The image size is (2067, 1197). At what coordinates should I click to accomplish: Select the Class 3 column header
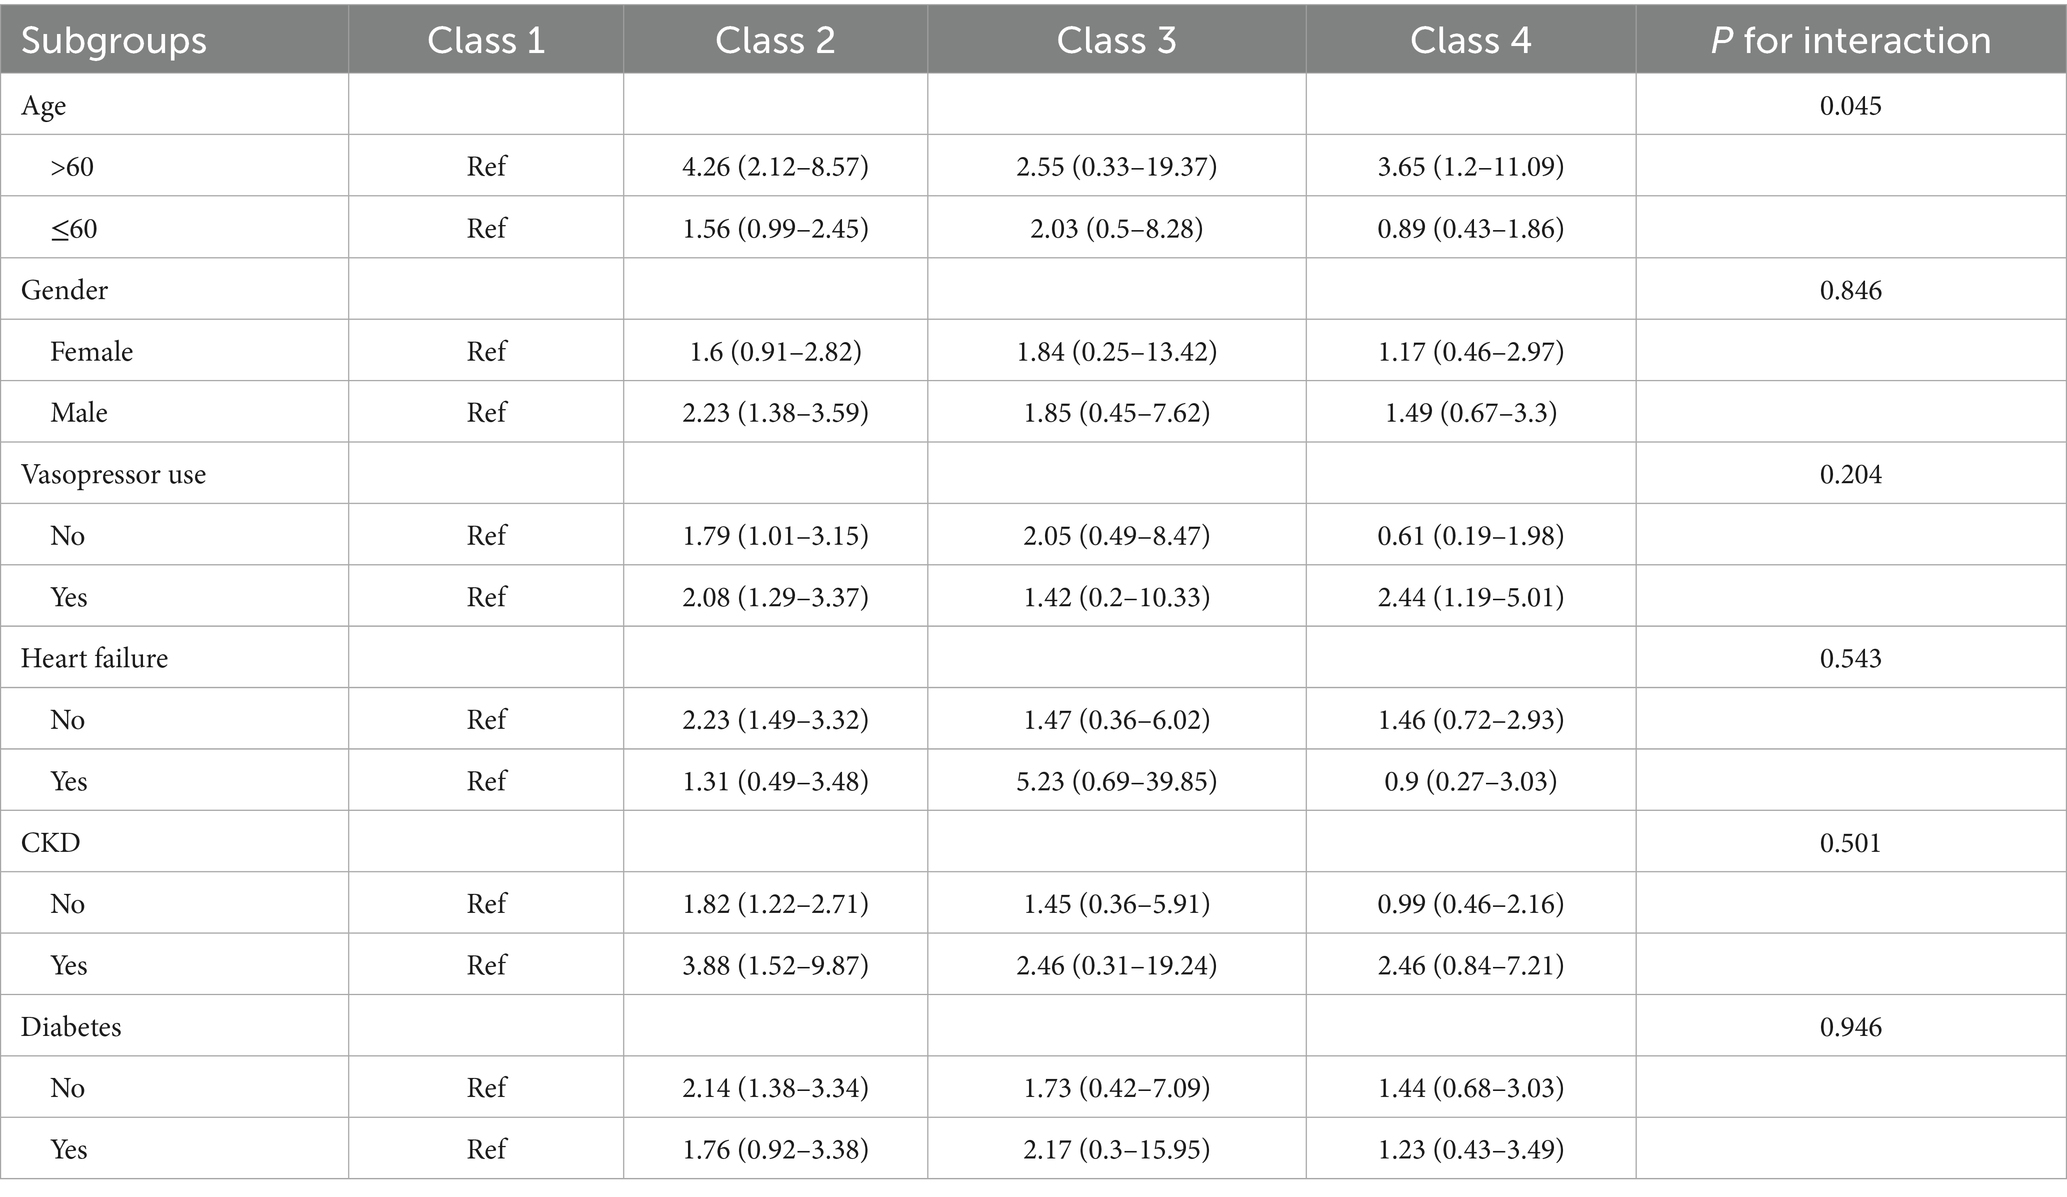(x=1116, y=40)
